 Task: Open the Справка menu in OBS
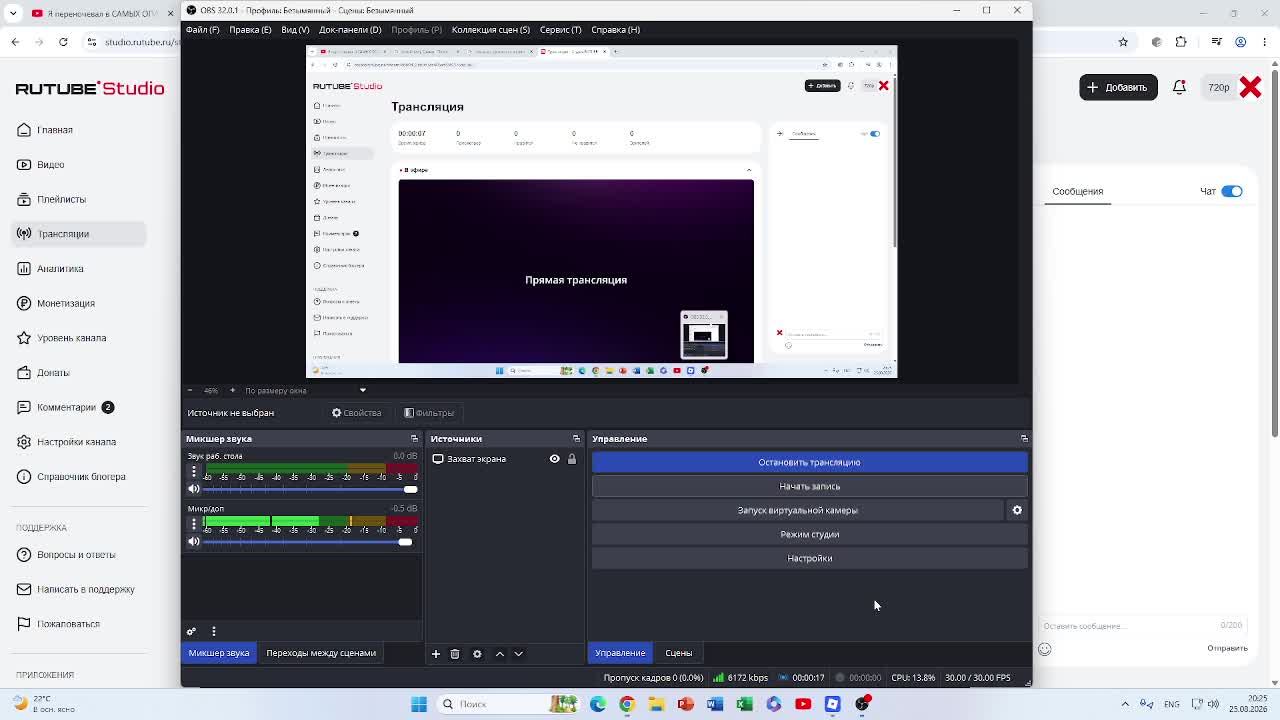pos(616,30)
